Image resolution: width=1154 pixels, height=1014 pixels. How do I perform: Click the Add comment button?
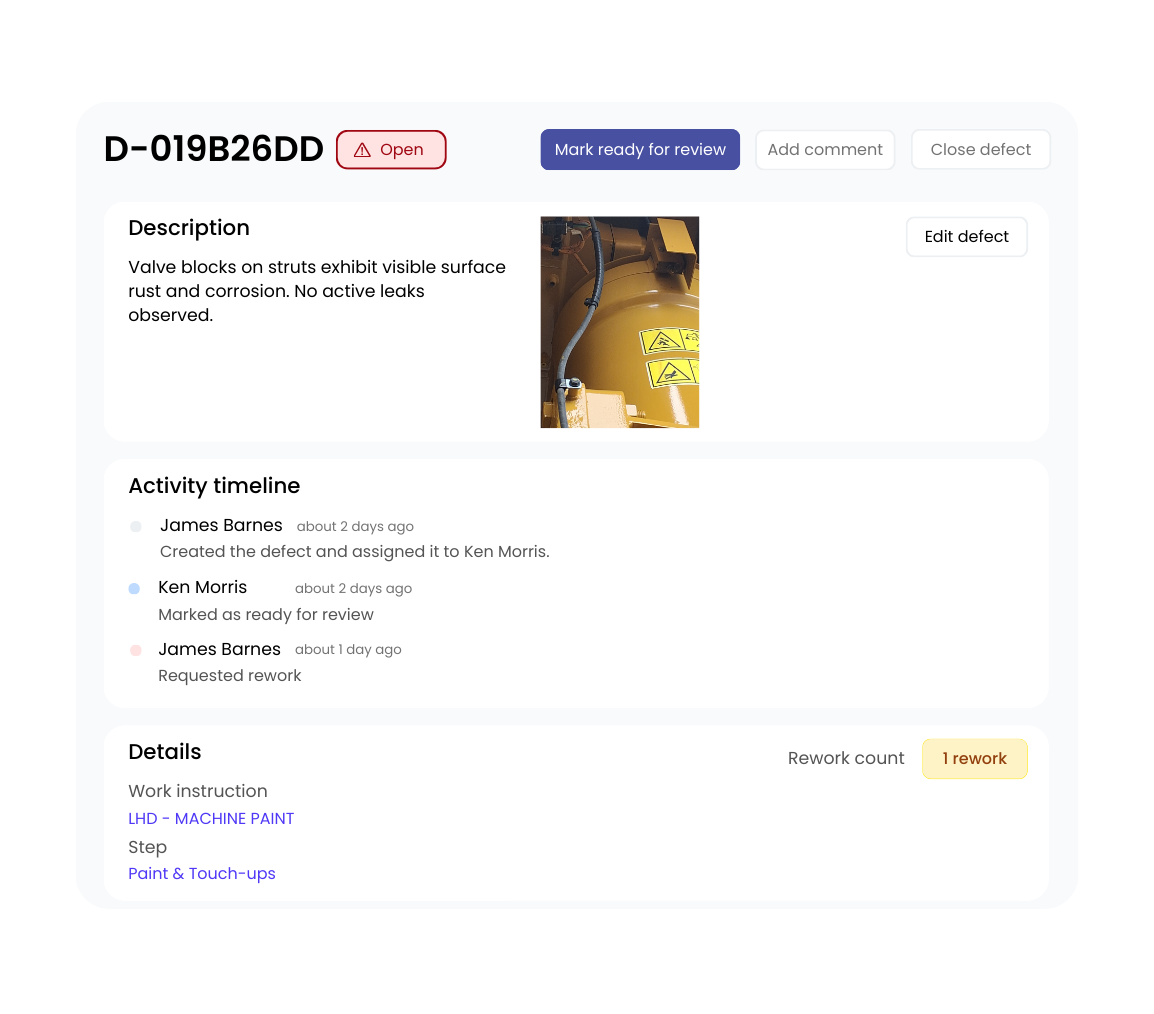(x=825, y=149)
